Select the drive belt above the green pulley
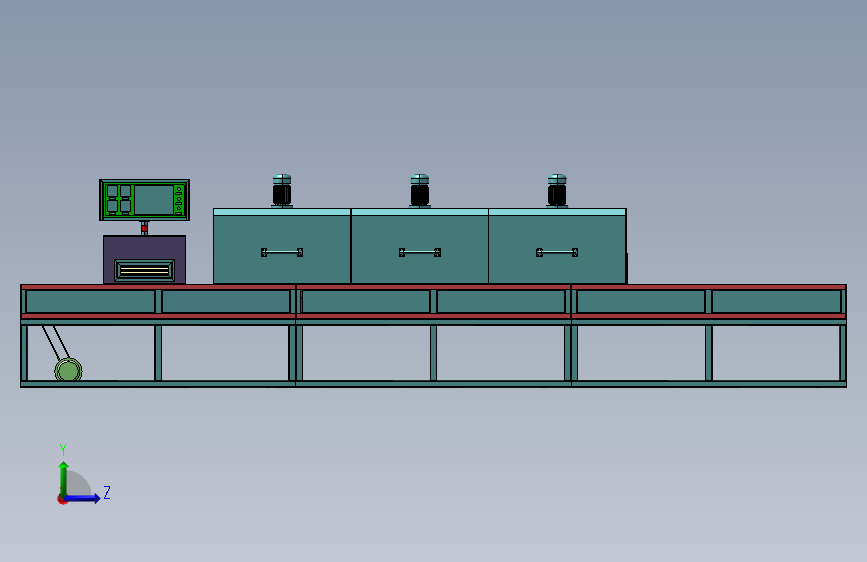Screen dimensions: 867x562 56,342
